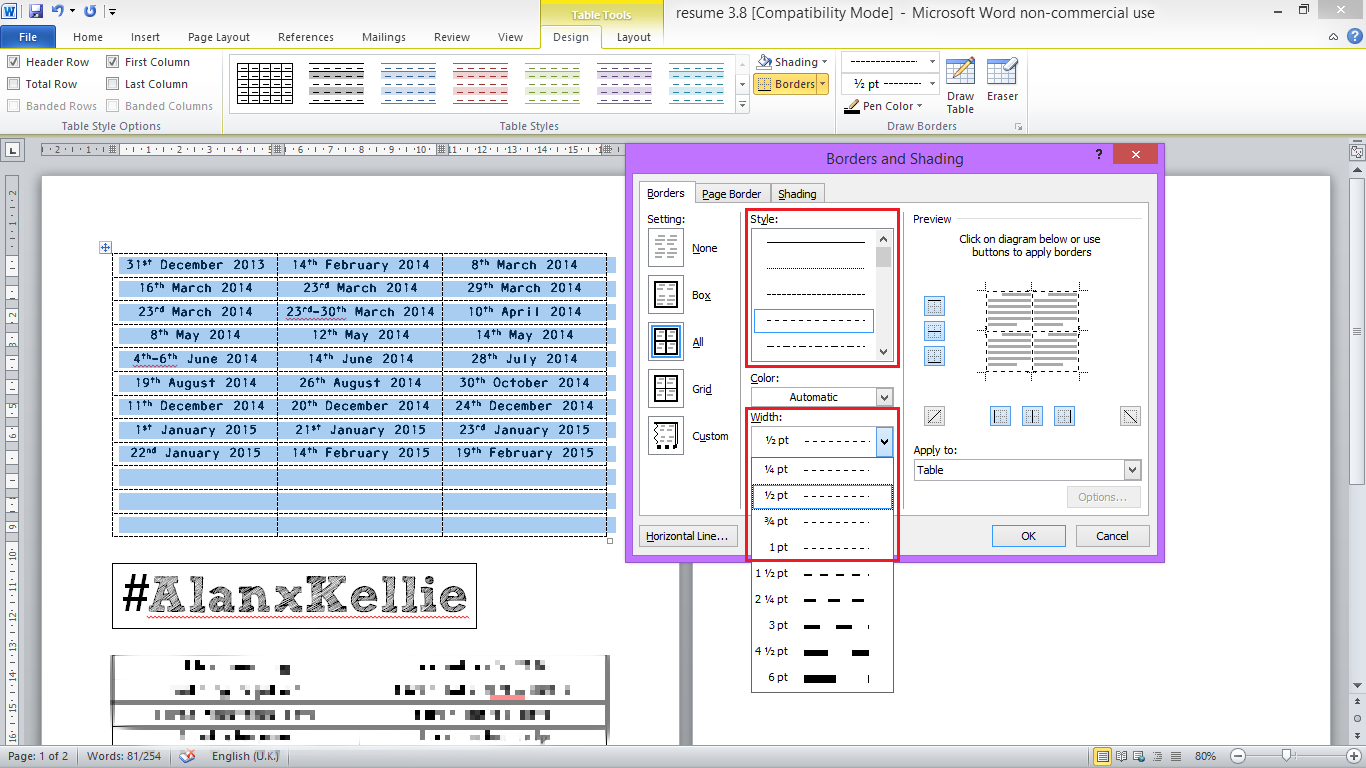Select the red table style thumbnail

[480, 84]
